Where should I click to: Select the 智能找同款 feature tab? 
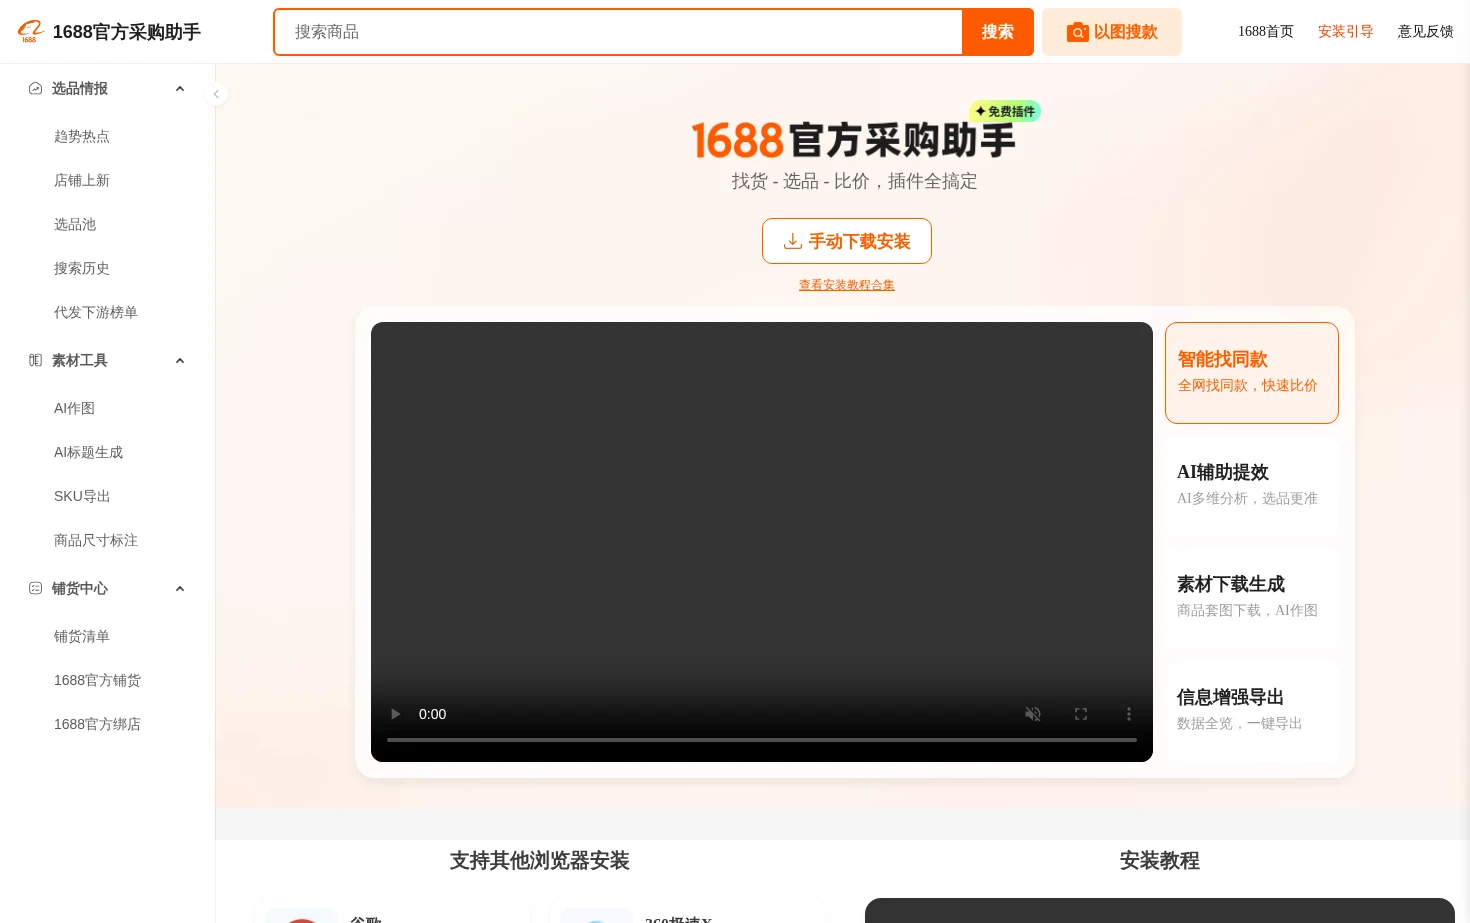(1252, 373)
